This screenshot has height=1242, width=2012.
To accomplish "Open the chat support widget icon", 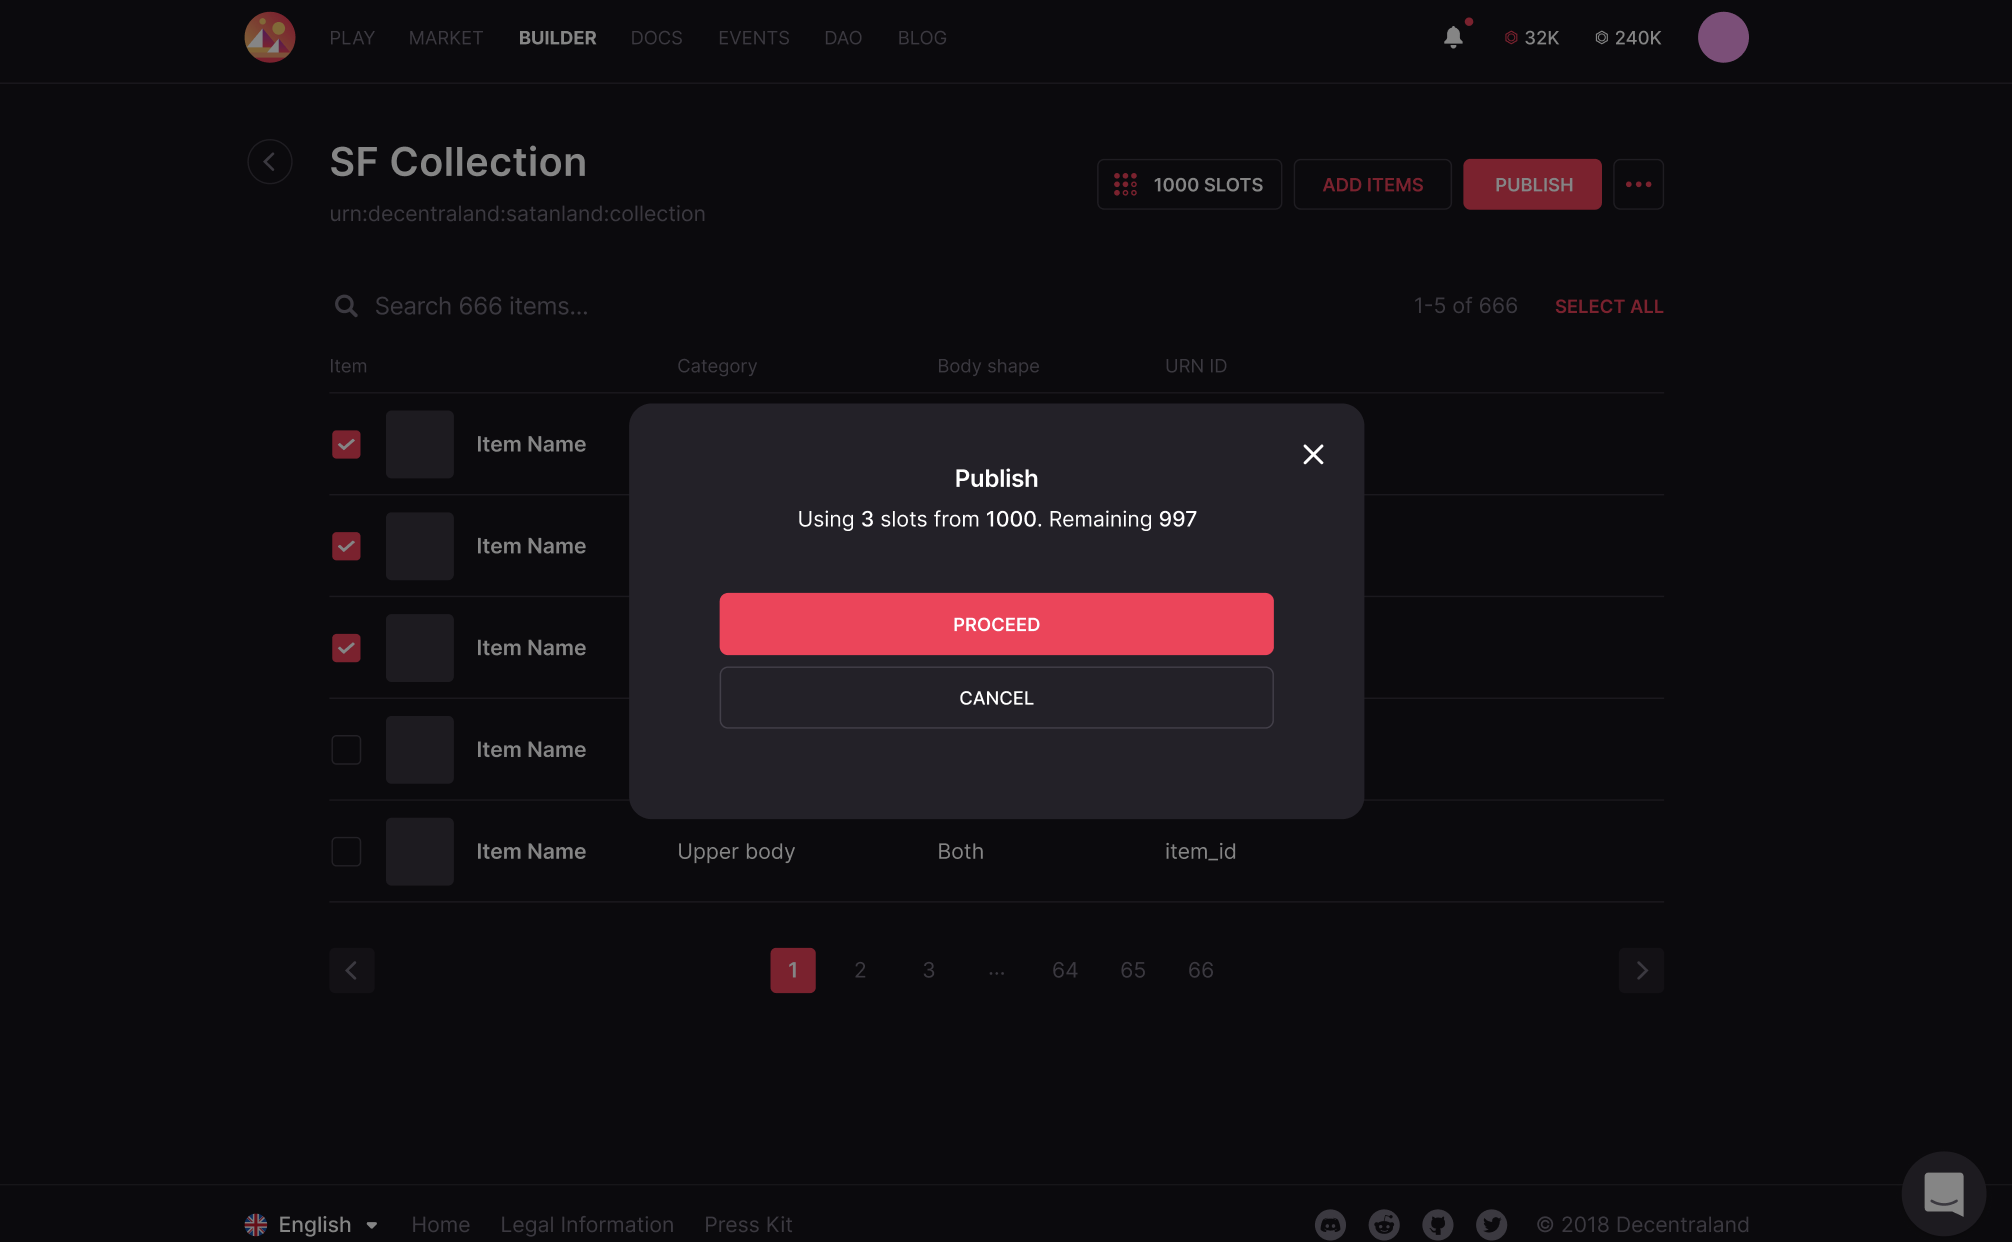I will tap(1943, 1193).
